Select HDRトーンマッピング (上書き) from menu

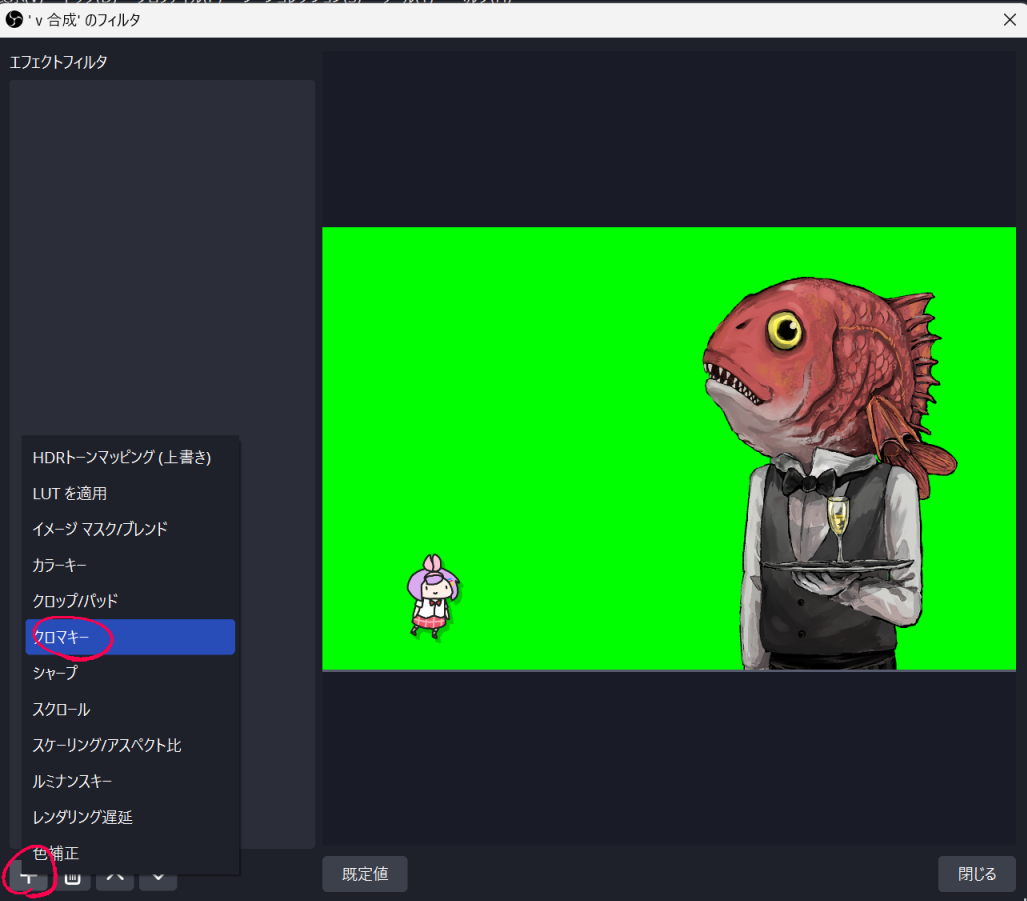click(130, 457)
